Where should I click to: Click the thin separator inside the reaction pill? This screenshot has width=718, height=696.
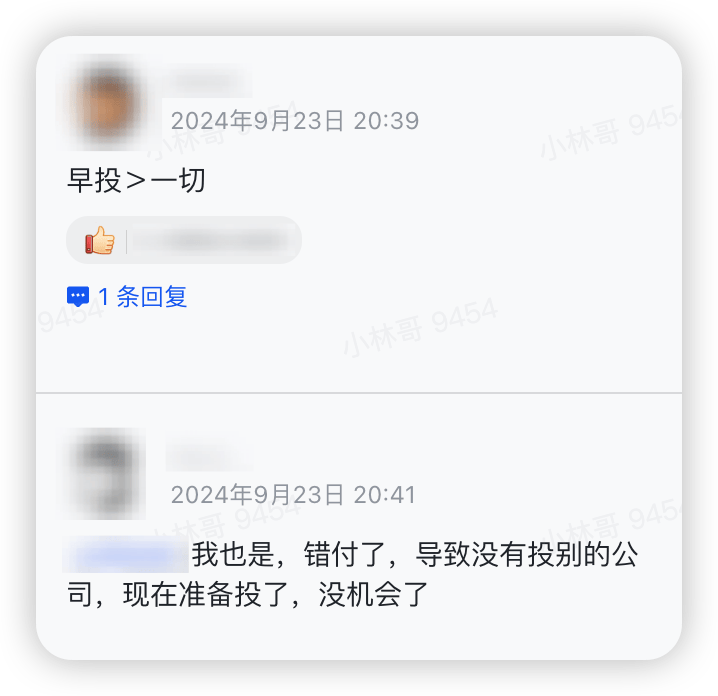pos(126,240)
